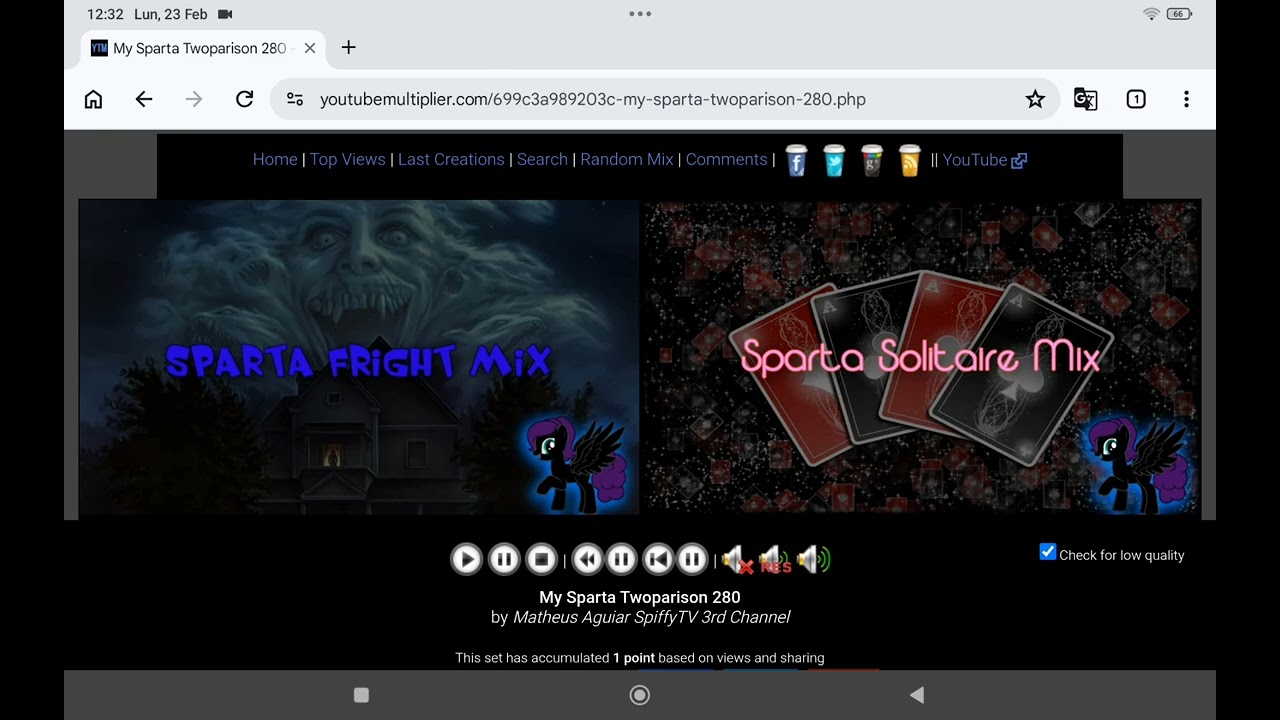This screenshot has width=1280, height=720.
Task: Open the YouTube external link
Action: point(985,159)
